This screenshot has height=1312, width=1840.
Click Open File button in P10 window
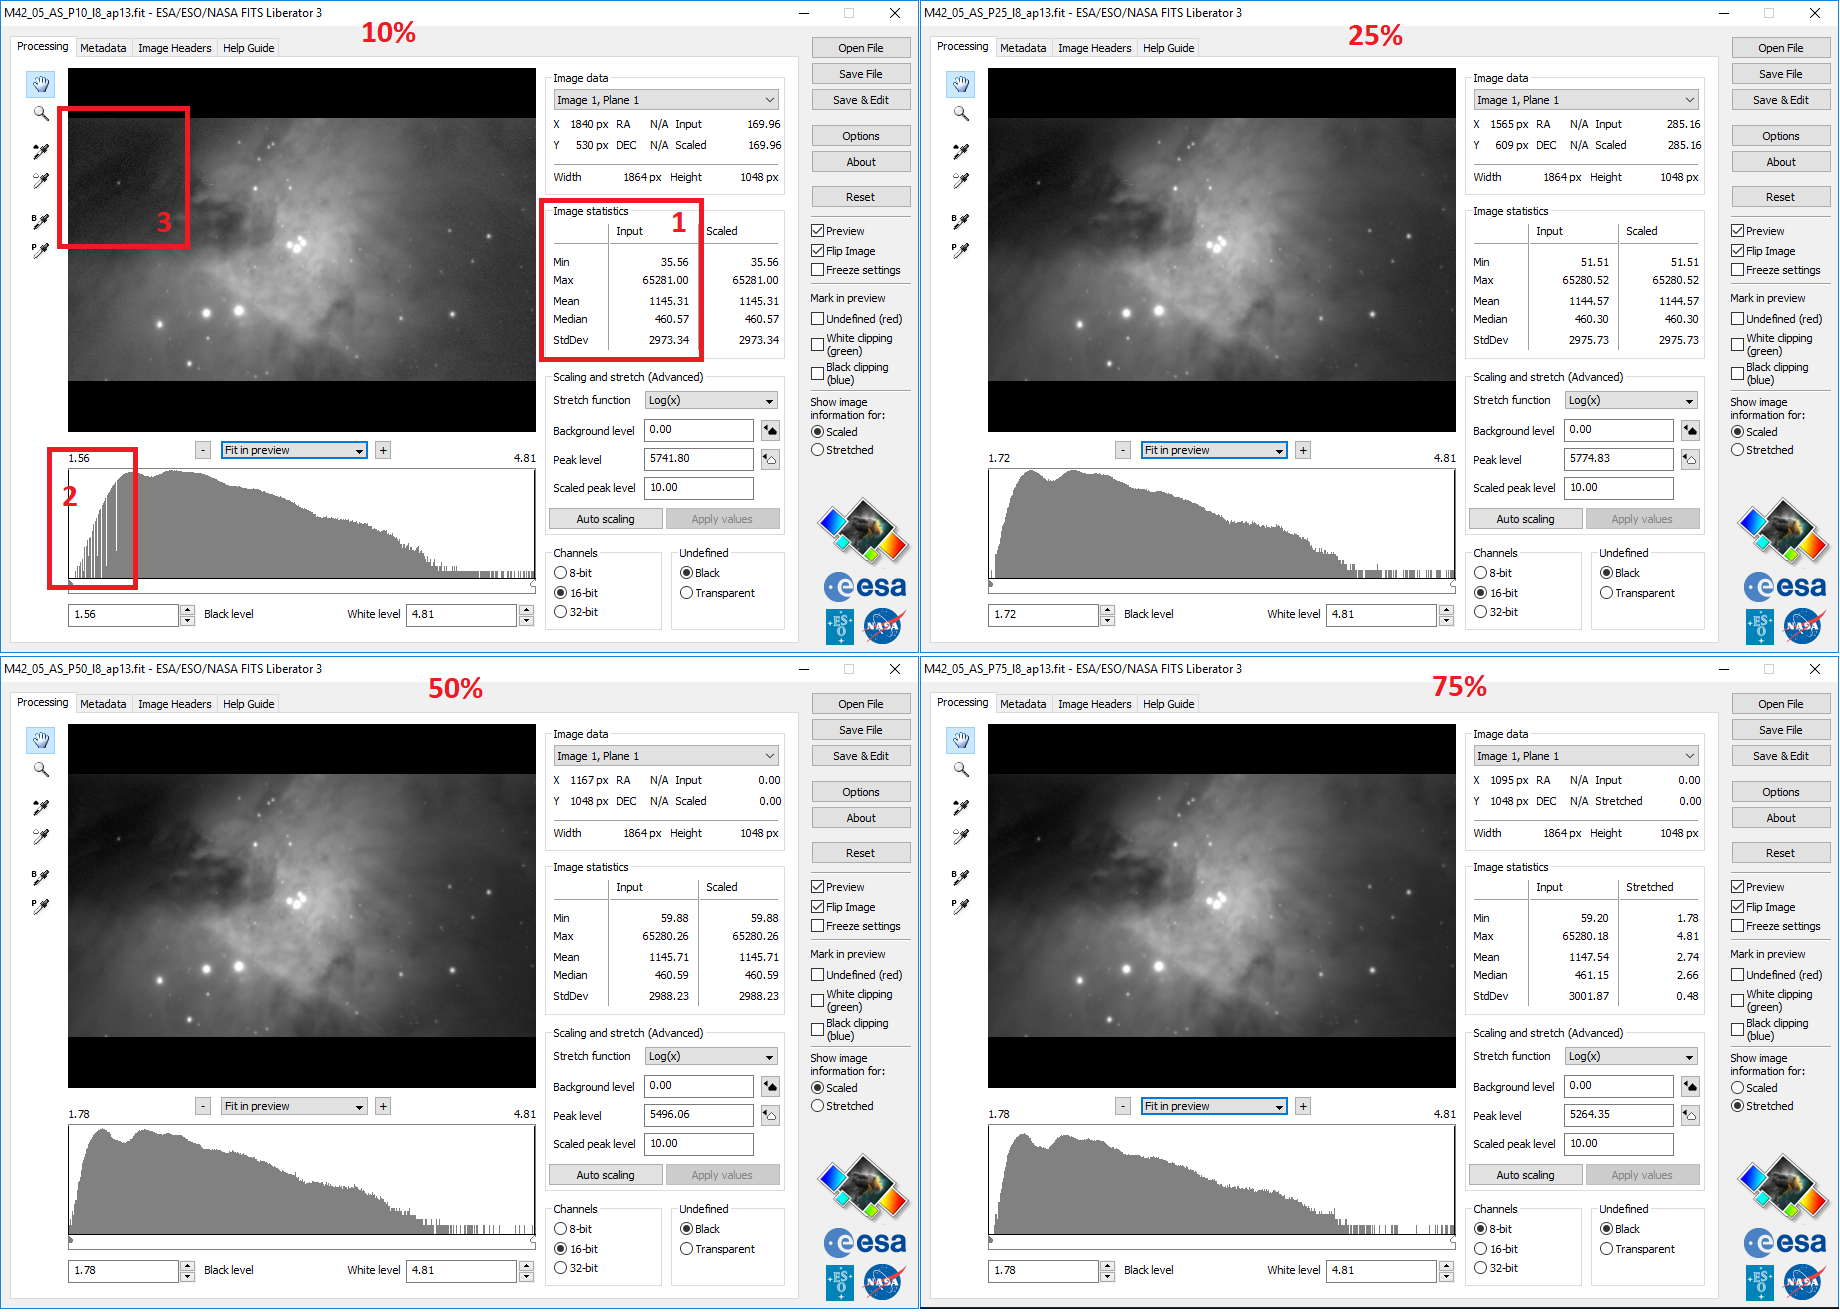861,48
